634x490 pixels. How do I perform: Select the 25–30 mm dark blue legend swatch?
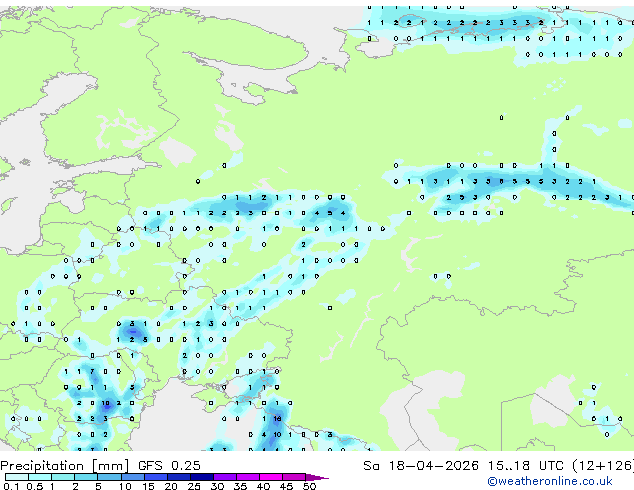pos(202,477)
